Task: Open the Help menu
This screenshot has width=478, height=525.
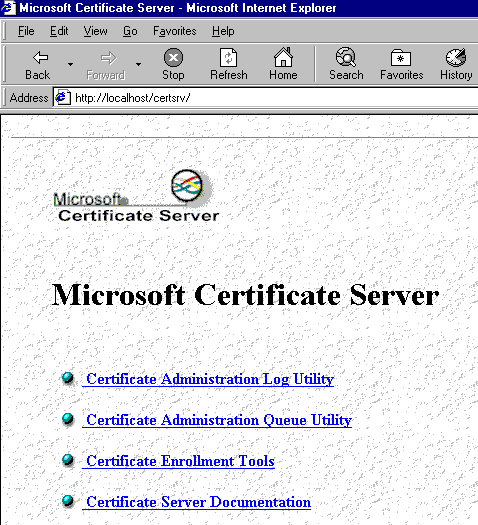Action: click(223, 31)
